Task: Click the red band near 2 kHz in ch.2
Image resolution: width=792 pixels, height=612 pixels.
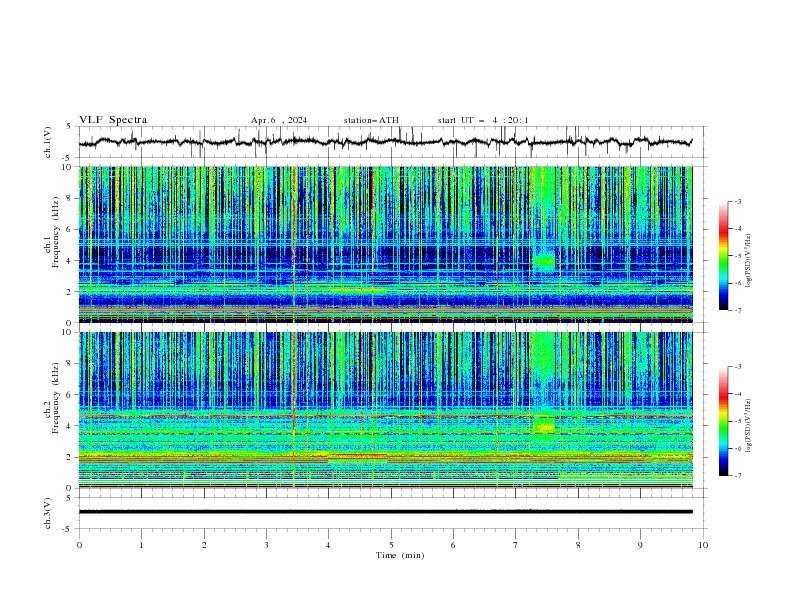Action: 358,456
